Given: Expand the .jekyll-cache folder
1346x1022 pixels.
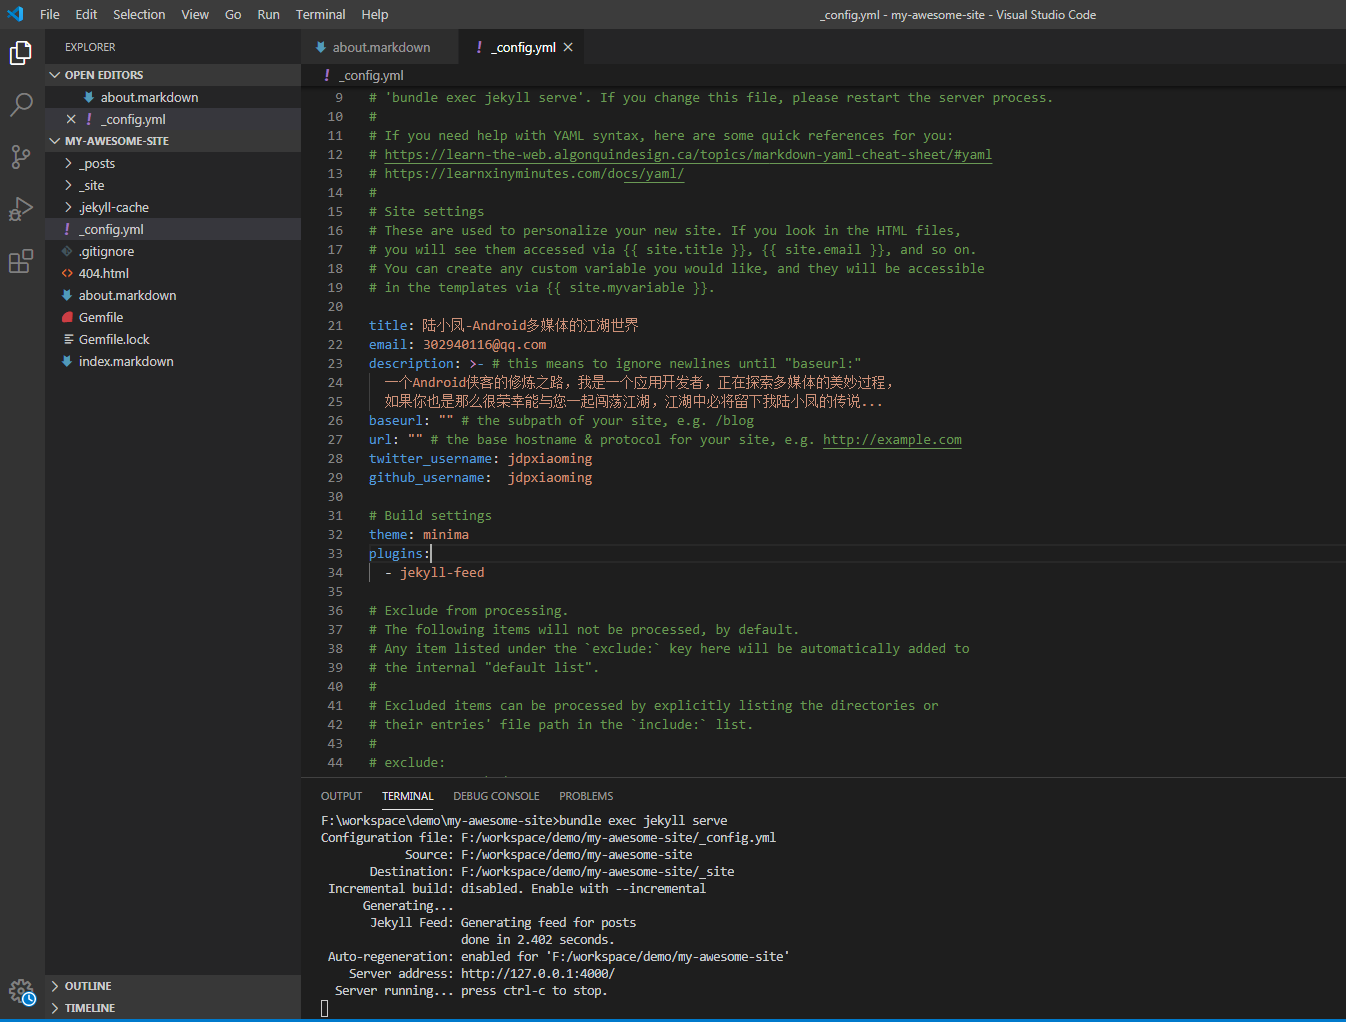Looking at the screenshot, I should pos(68,207).
